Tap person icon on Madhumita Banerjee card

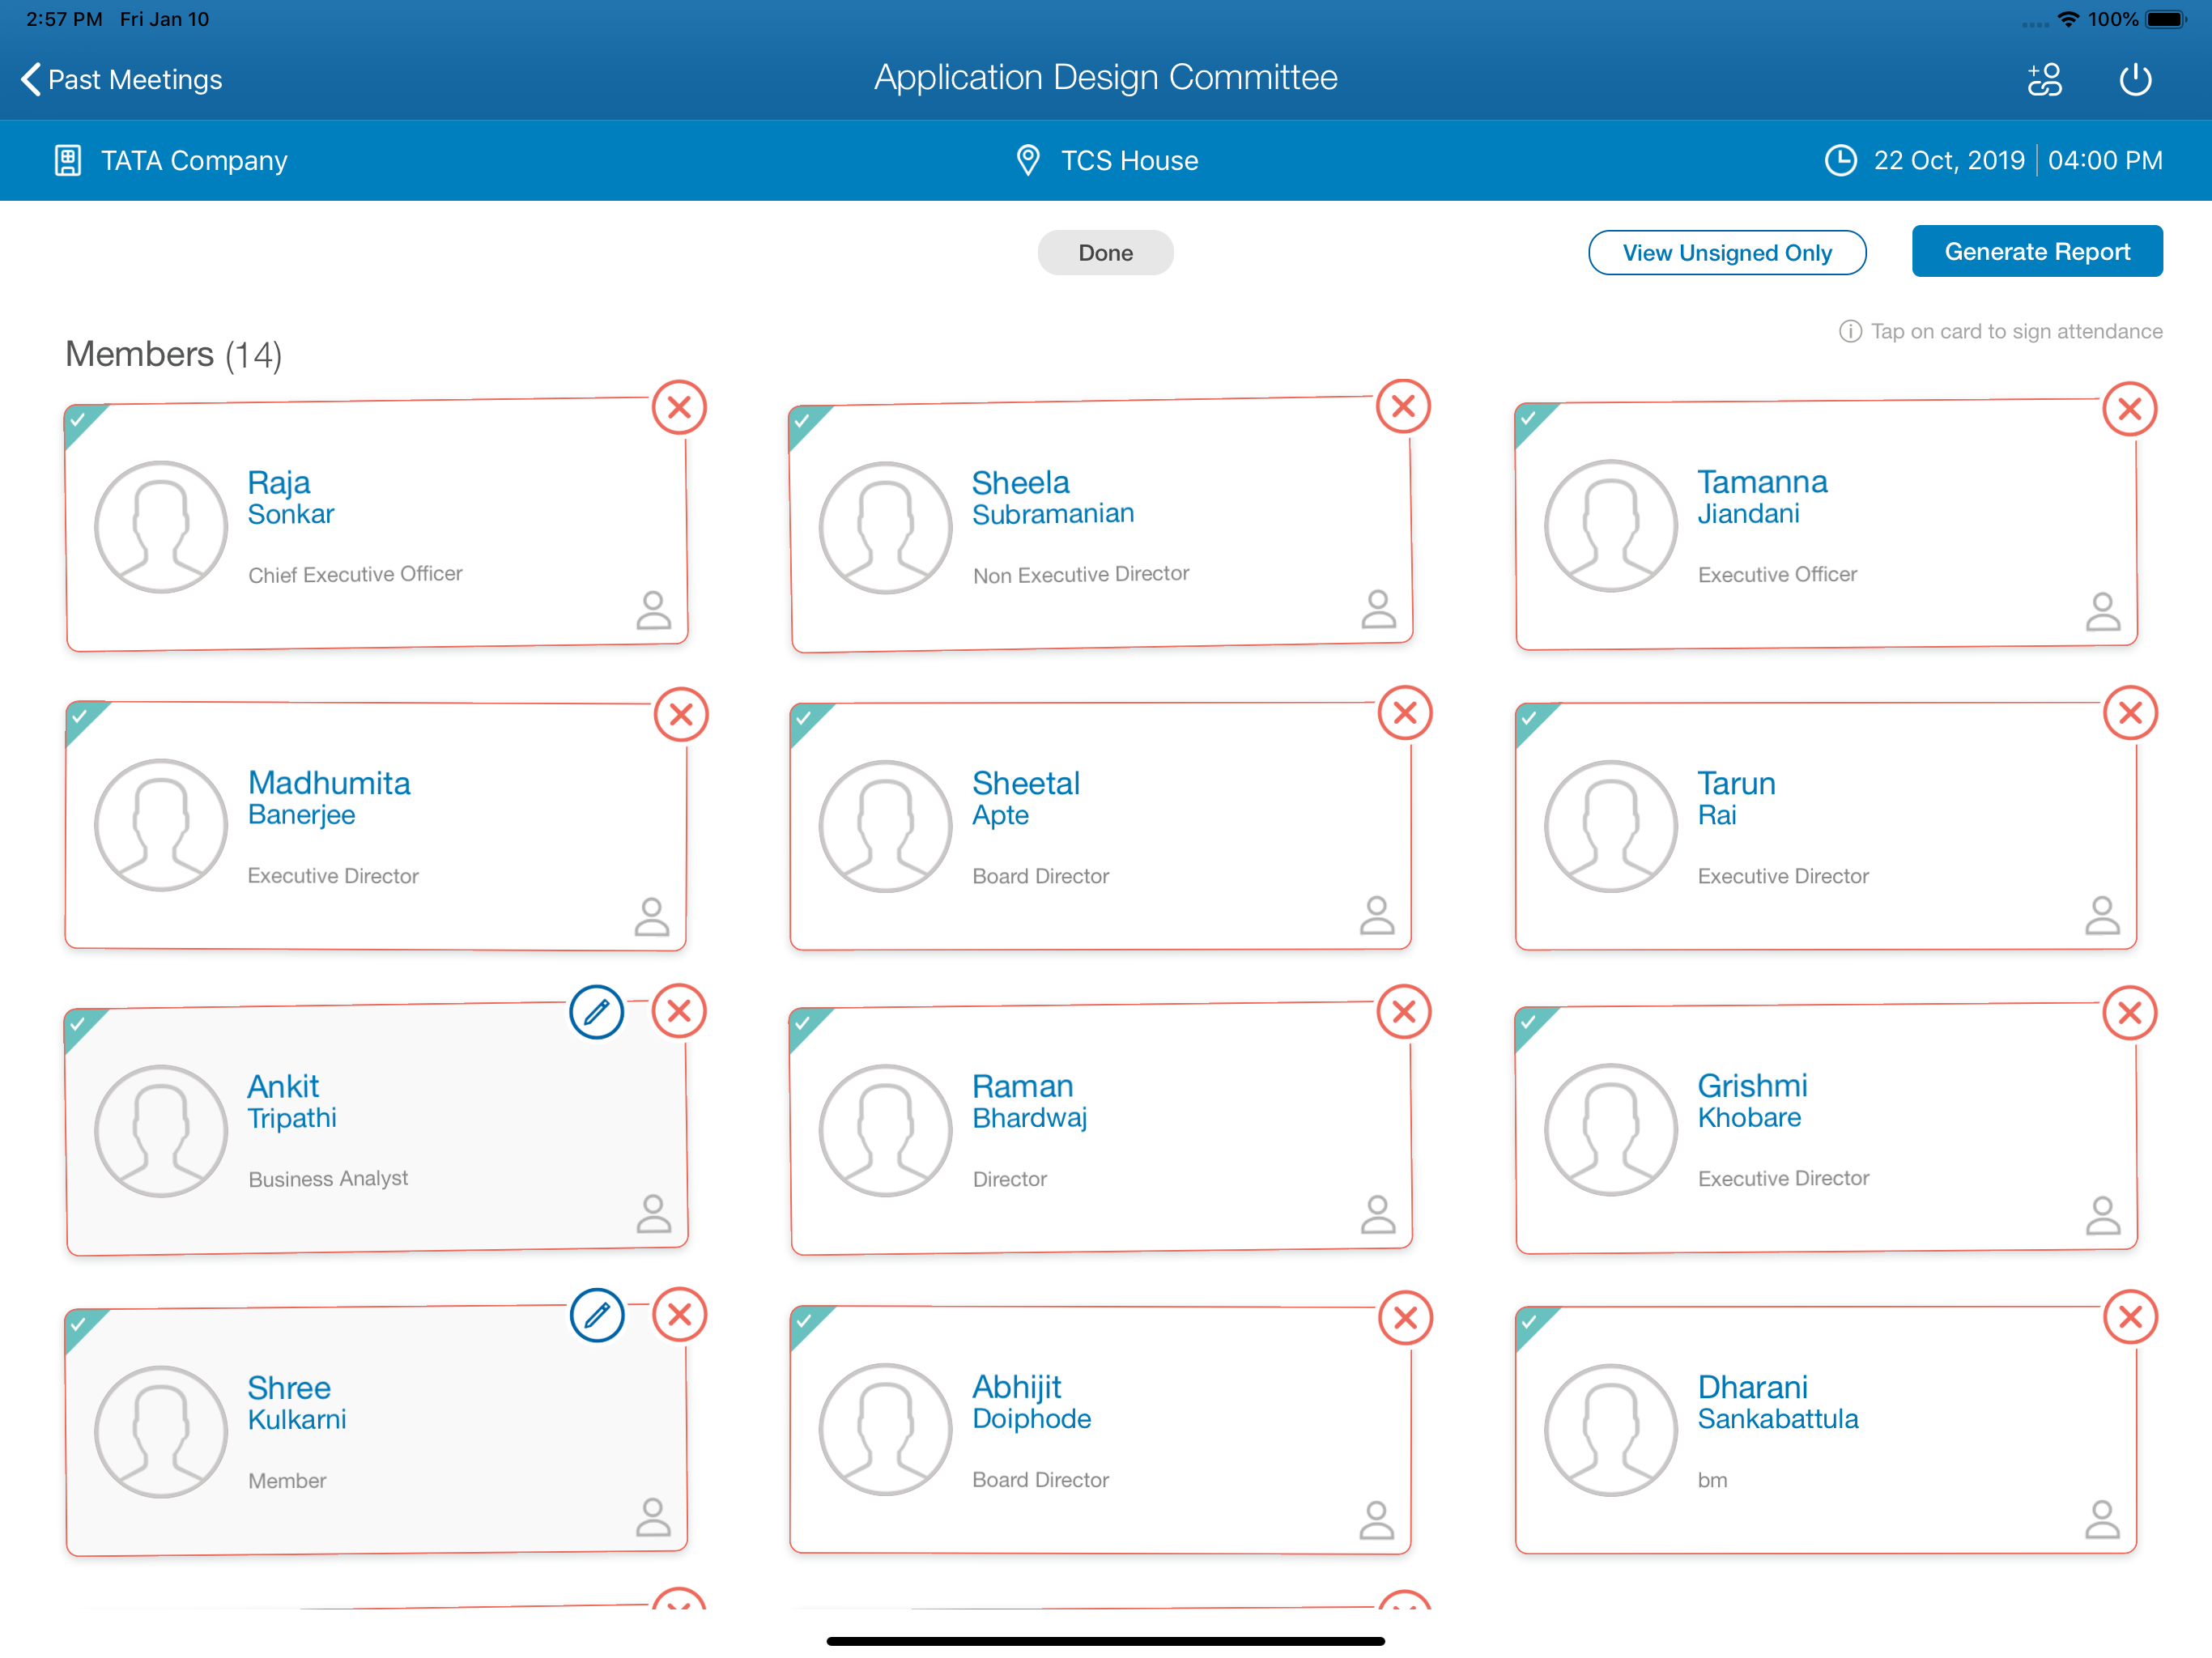point(652,917)
